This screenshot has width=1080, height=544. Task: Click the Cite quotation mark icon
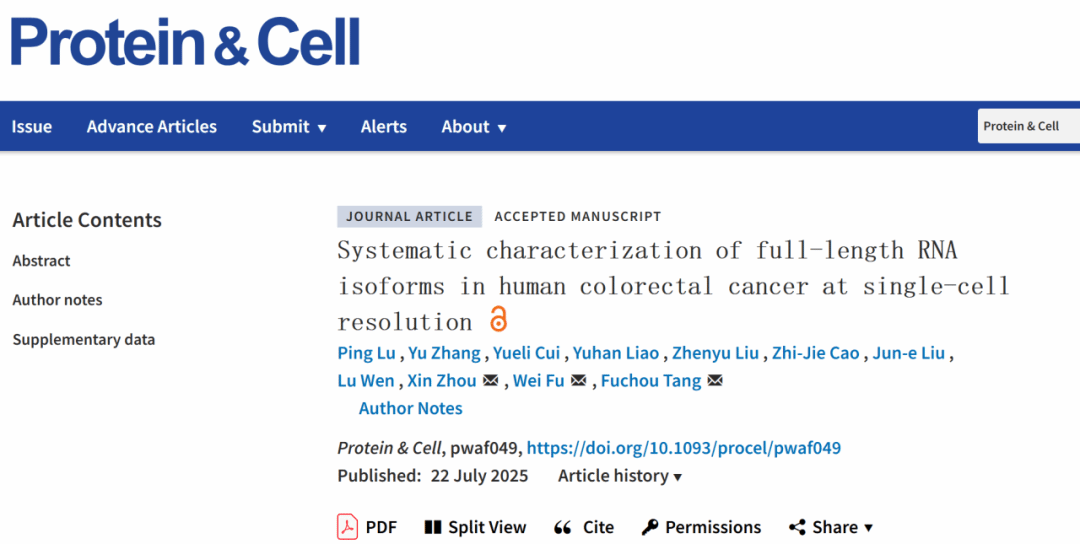(x=563, y=527)
